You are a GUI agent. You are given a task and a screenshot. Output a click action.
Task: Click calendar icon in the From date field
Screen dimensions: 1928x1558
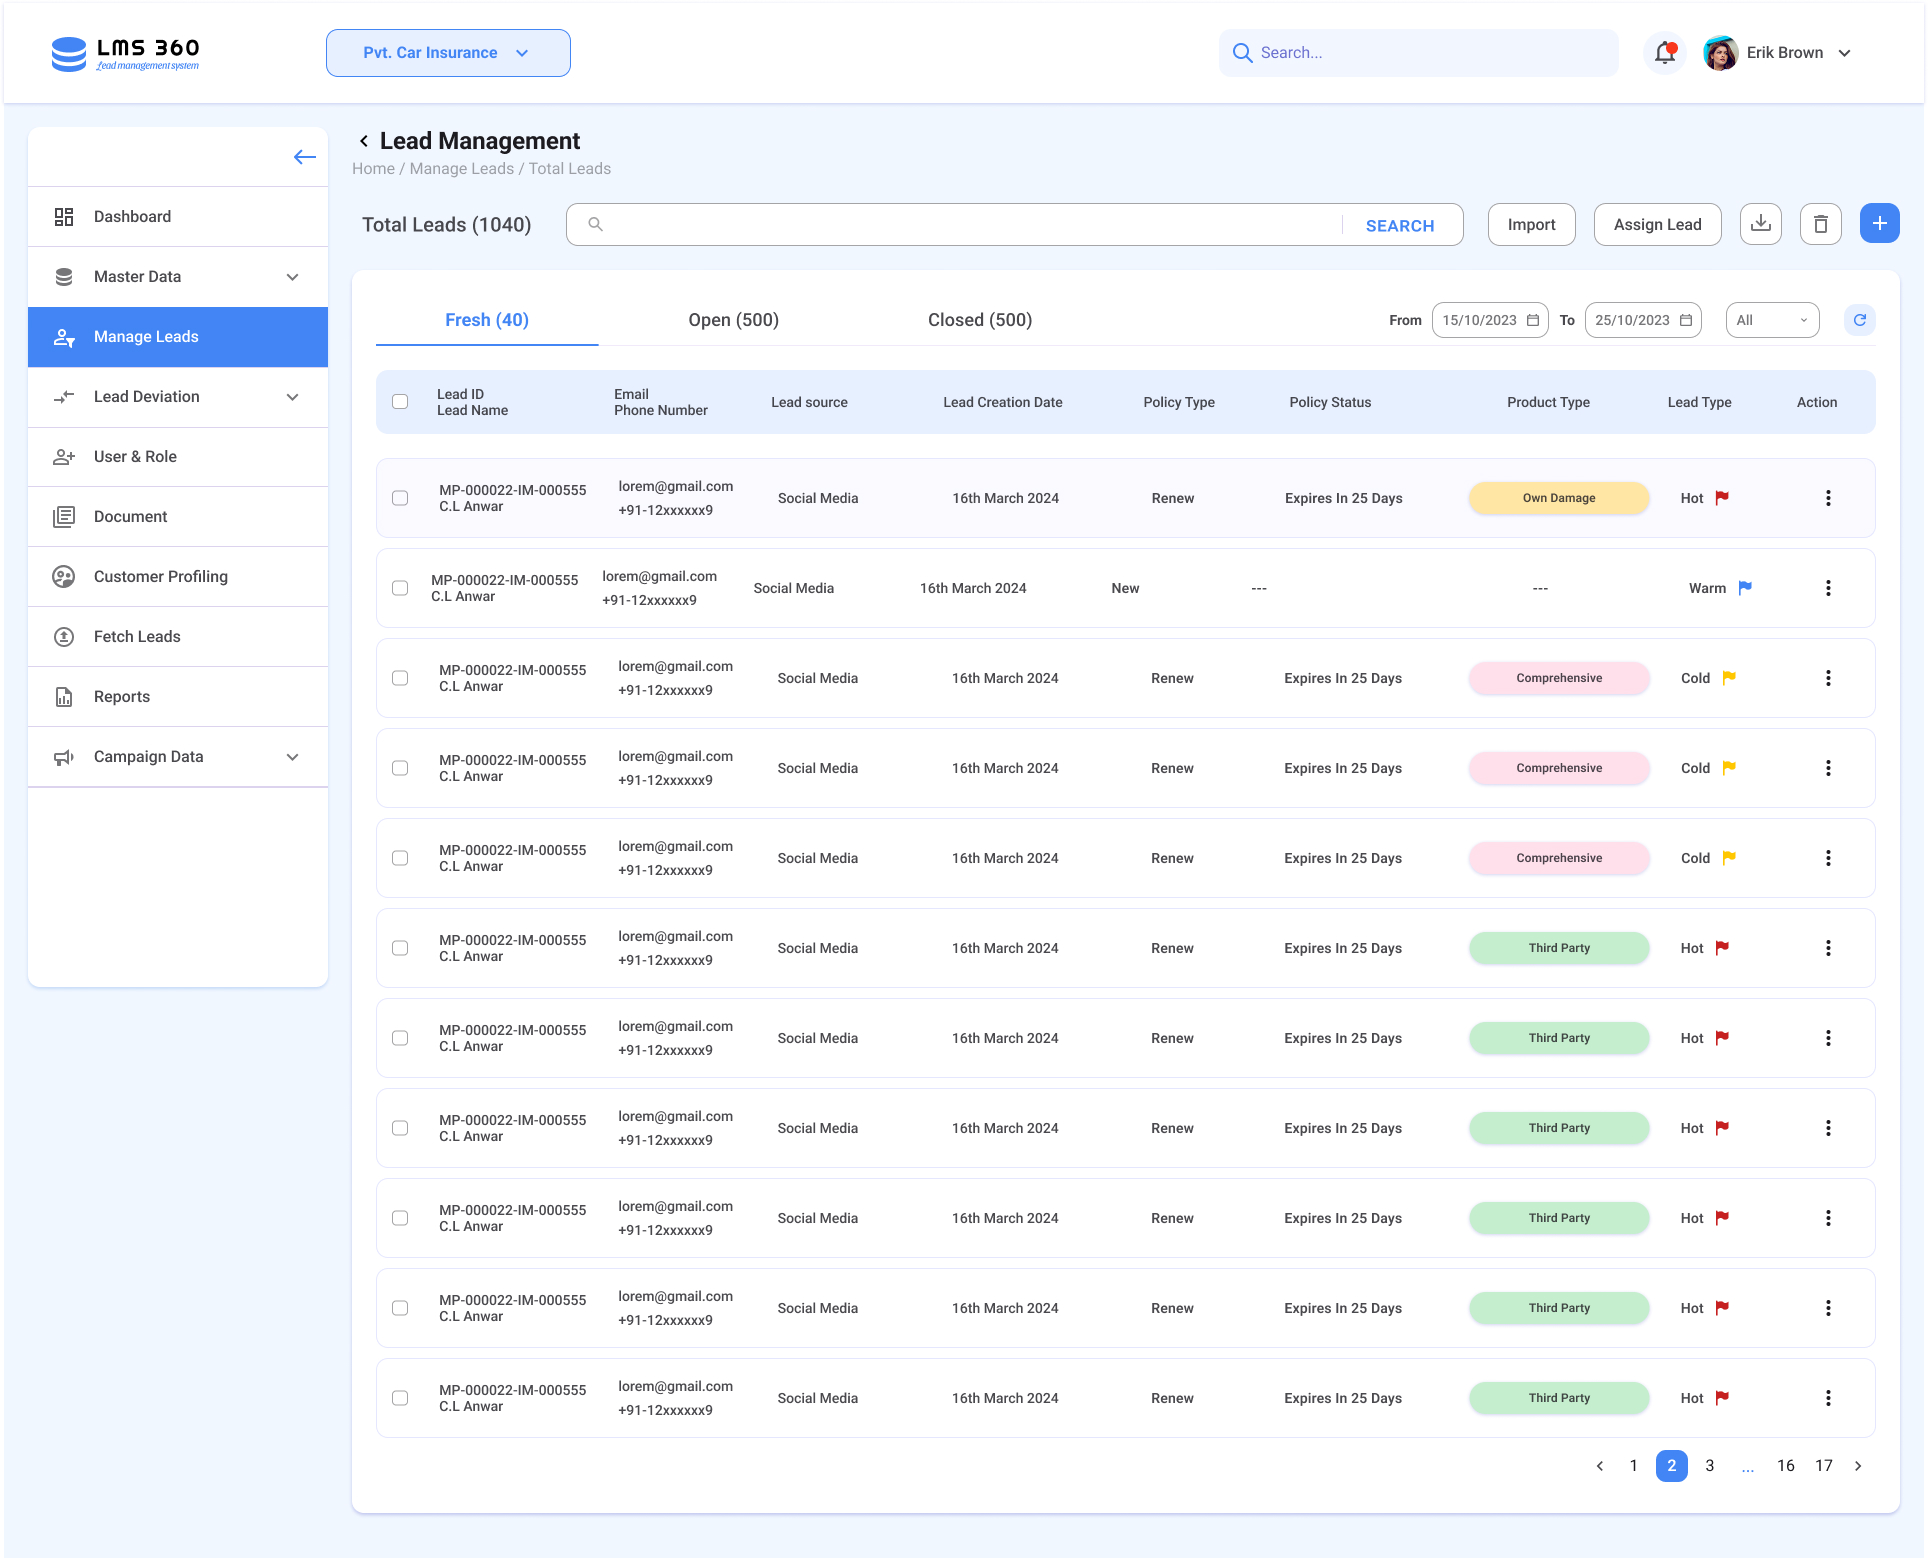point(1533,320)
